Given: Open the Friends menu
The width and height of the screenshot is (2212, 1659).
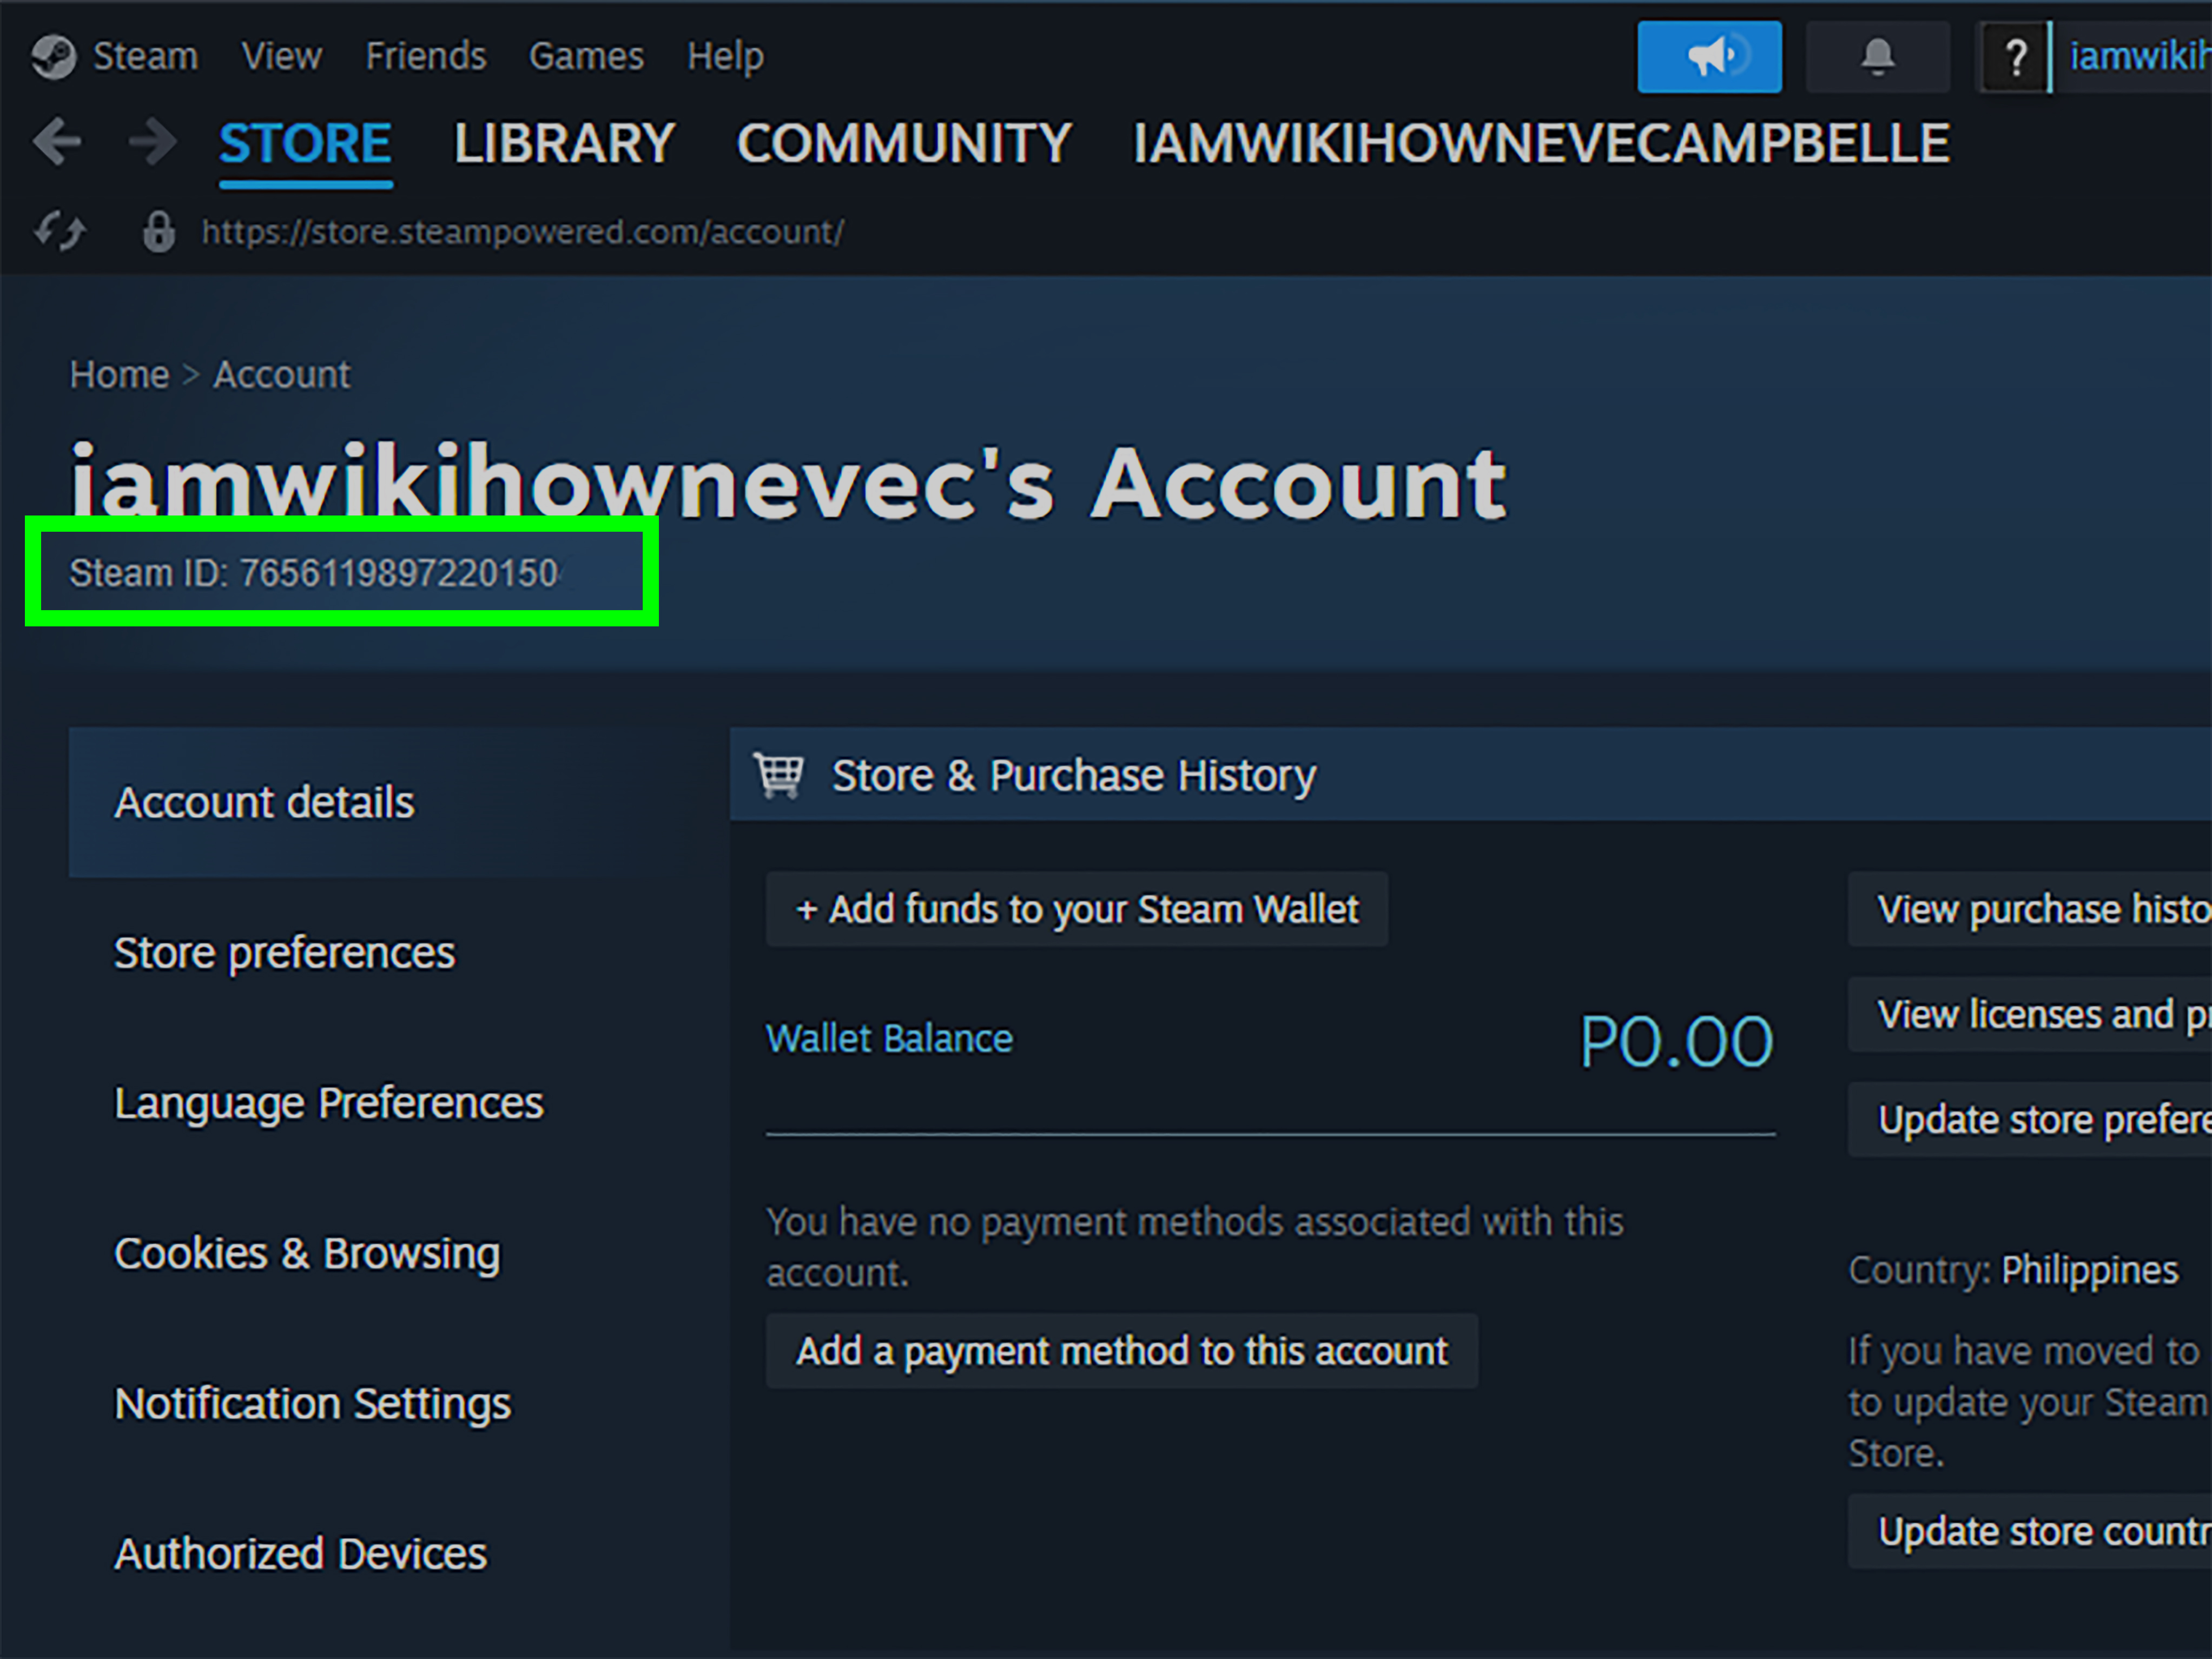Looking at the screenshot, I should 425,56.
